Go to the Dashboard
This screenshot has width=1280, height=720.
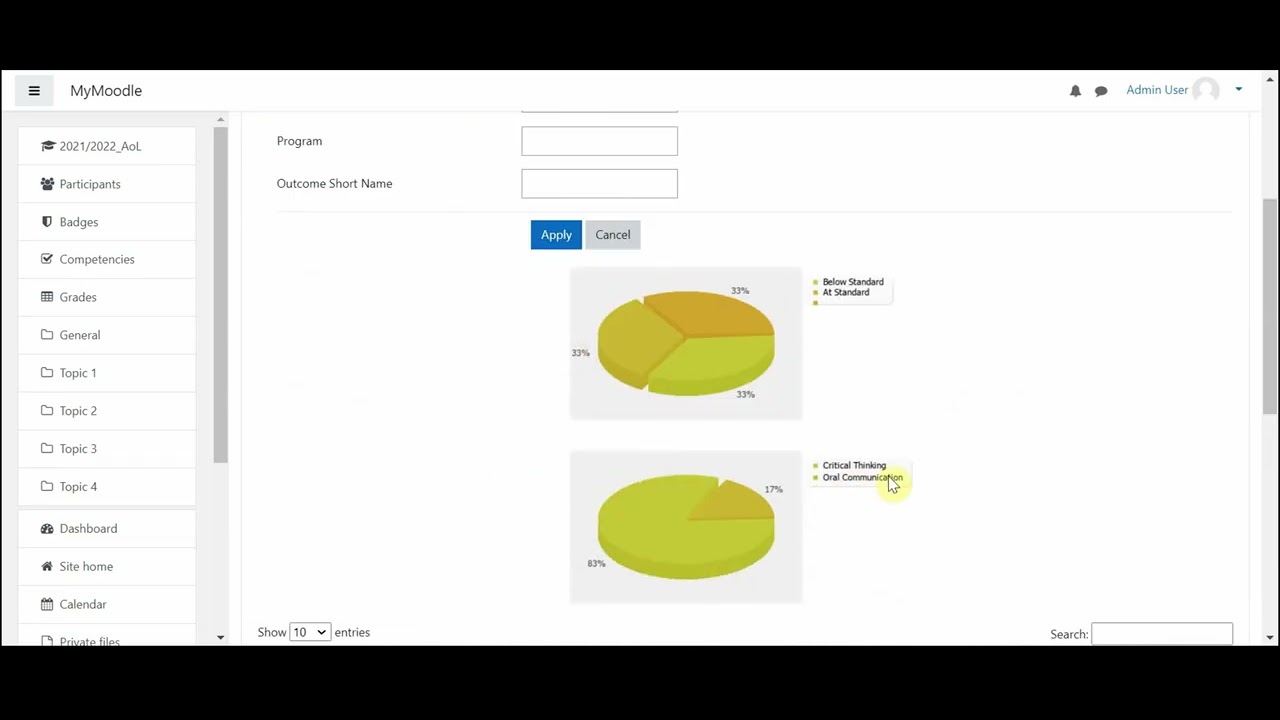(88, 529)
